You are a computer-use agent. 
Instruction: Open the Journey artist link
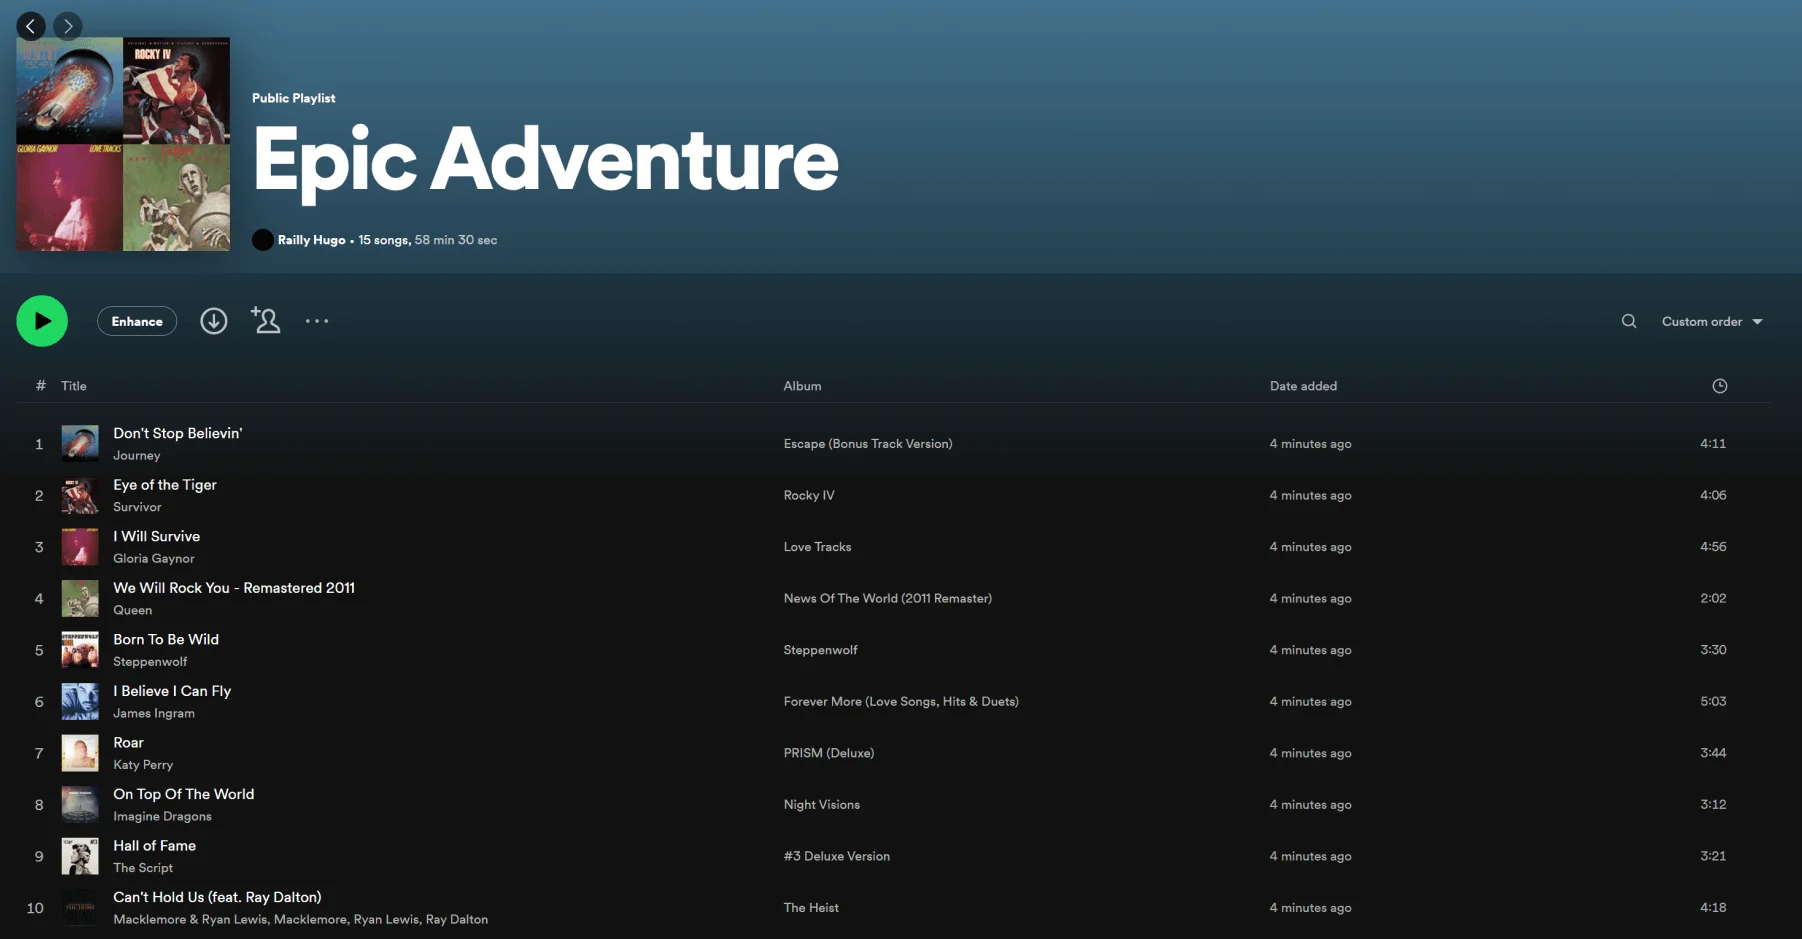pos(137,456)
